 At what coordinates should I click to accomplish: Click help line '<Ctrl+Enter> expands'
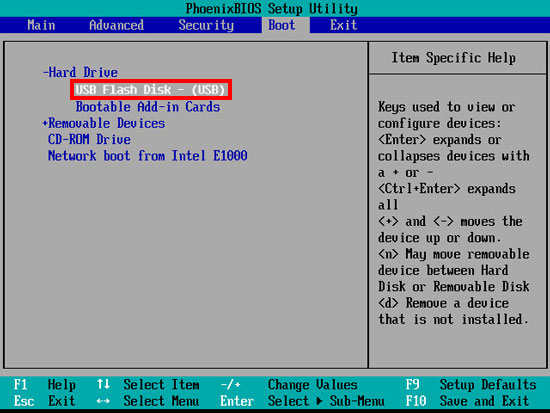[x=447, y=188]
